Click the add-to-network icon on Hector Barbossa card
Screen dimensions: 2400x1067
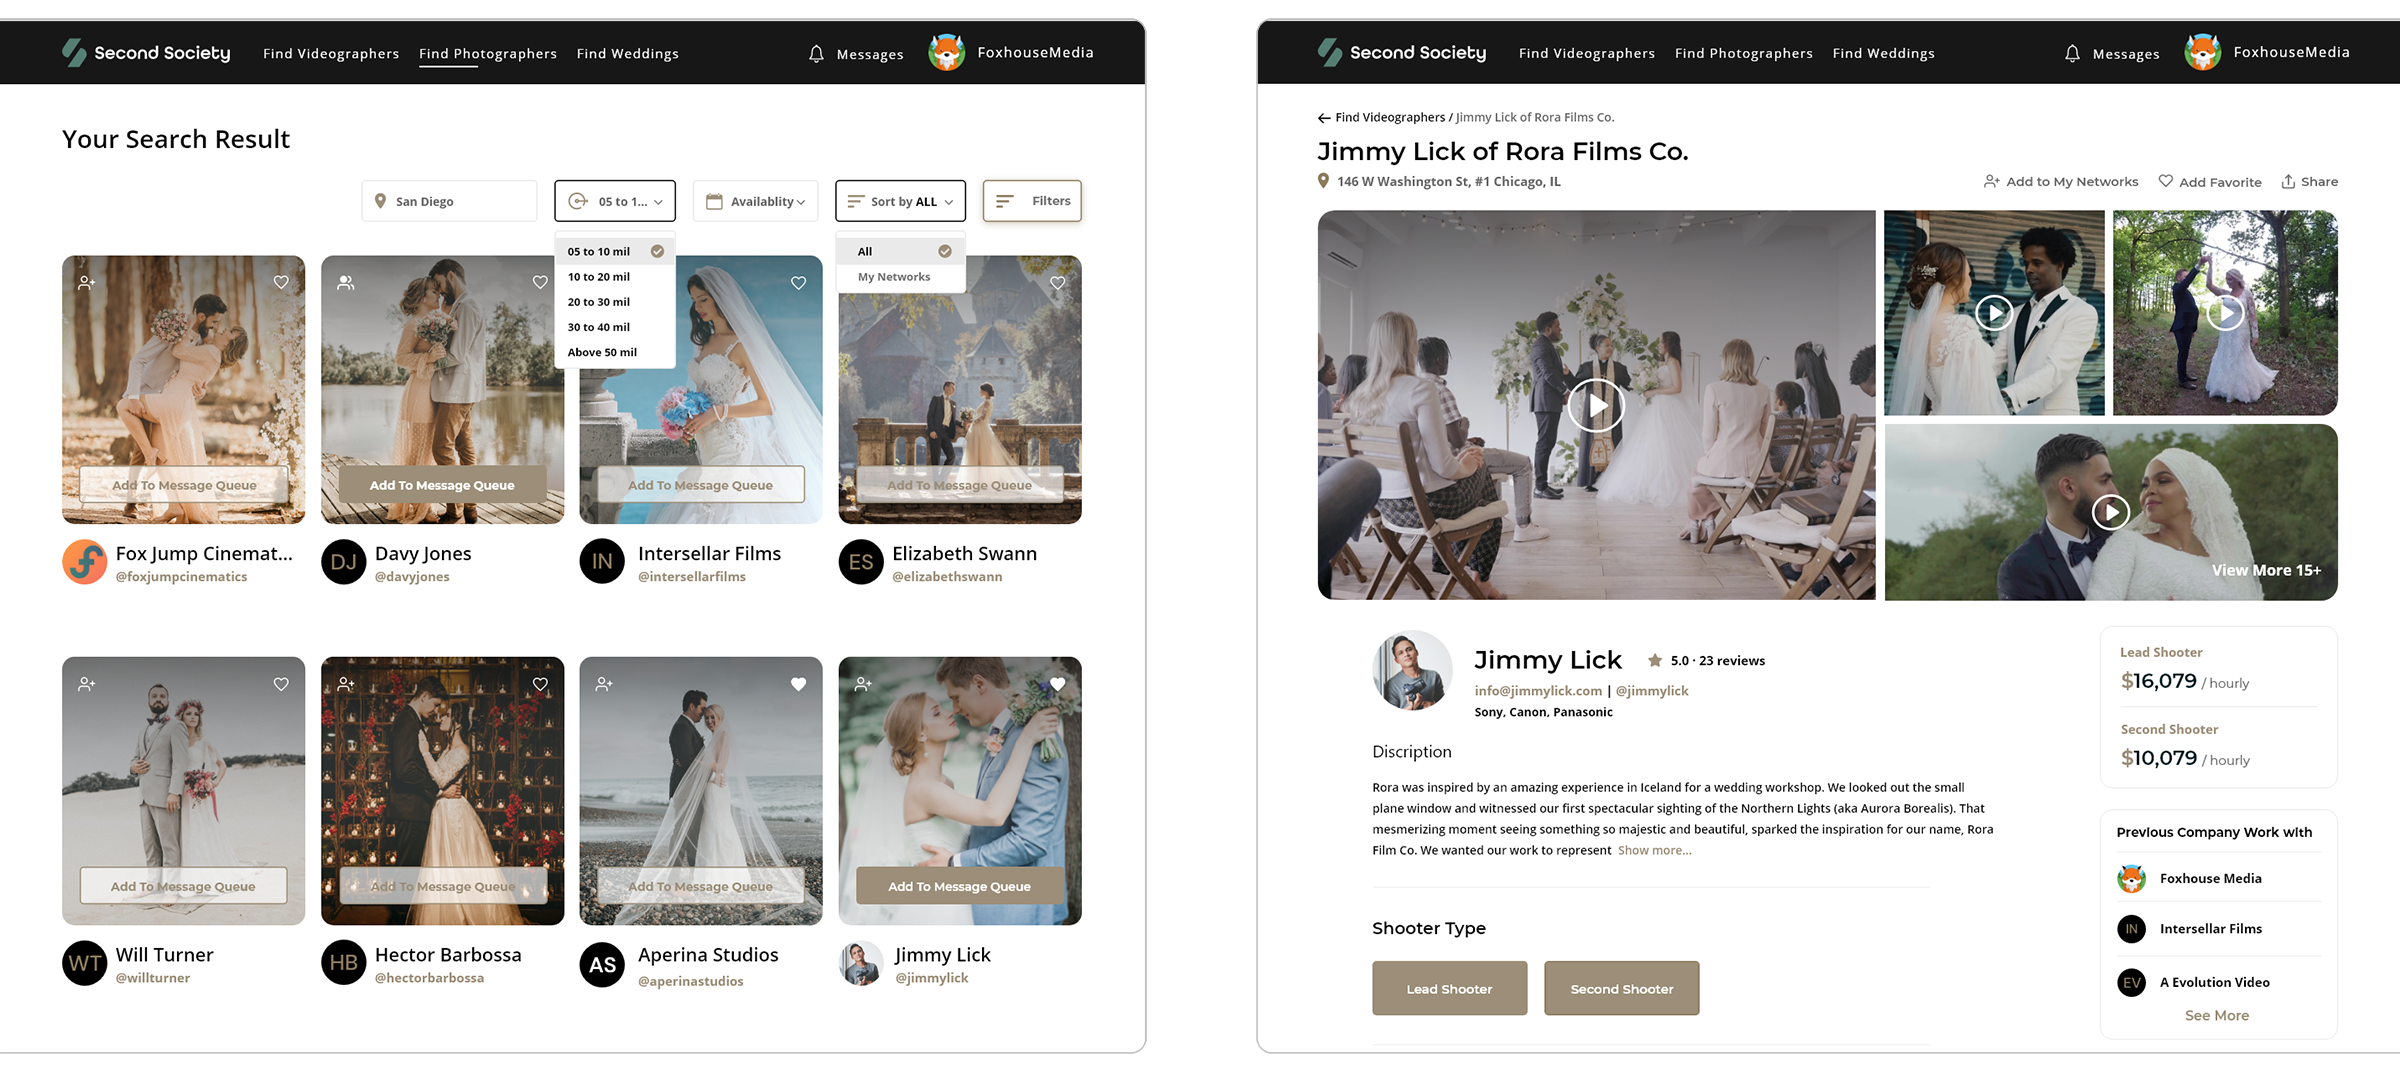tap(346, 685)
